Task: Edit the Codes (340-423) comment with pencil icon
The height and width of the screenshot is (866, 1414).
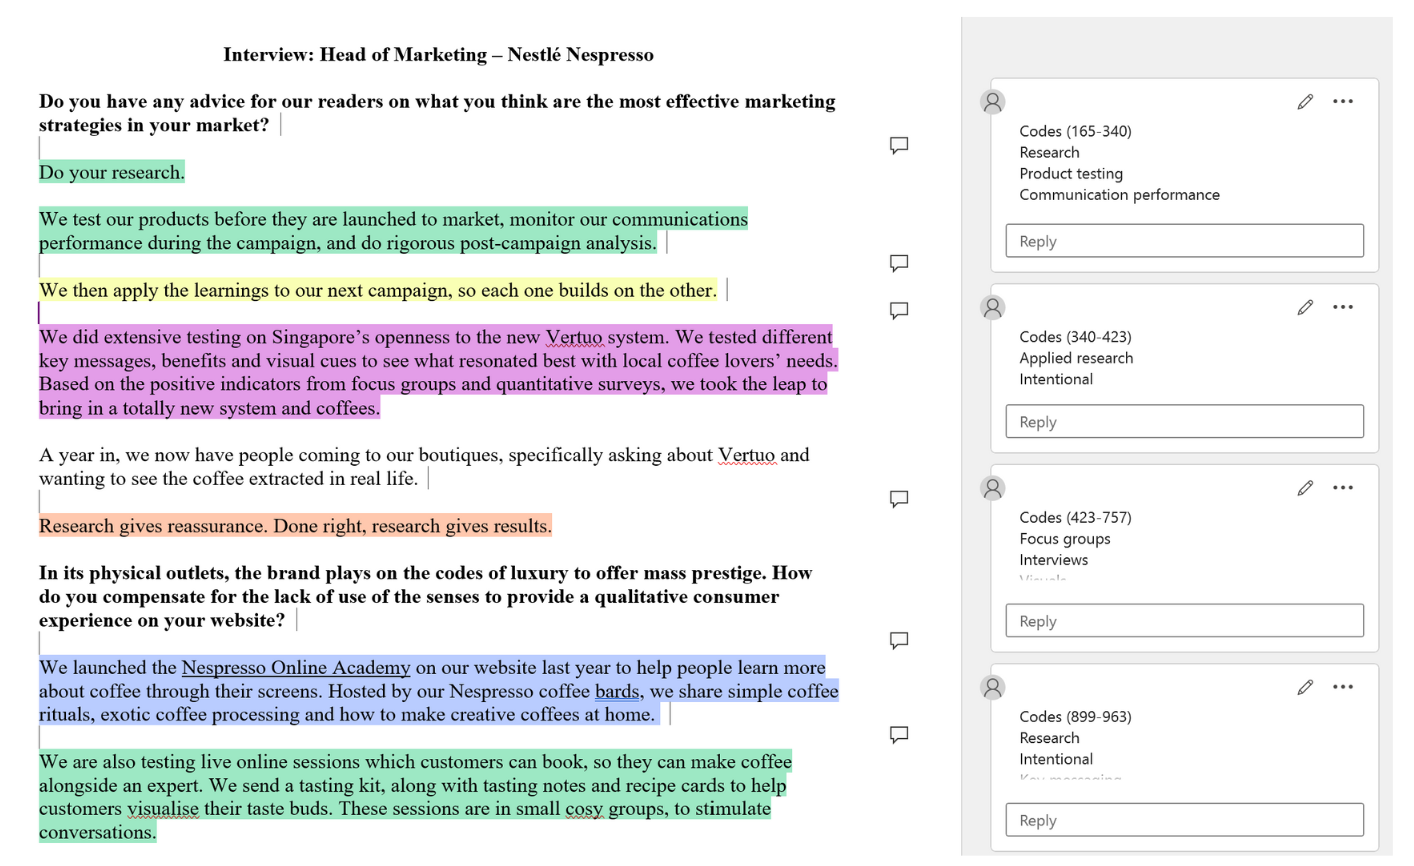Action: tap(1305, 308)
